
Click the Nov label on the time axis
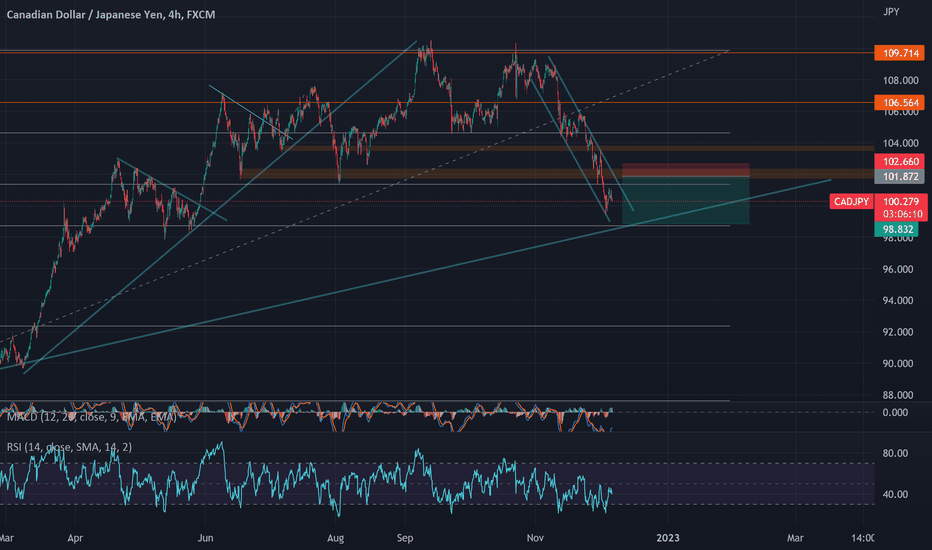point(535,538)
